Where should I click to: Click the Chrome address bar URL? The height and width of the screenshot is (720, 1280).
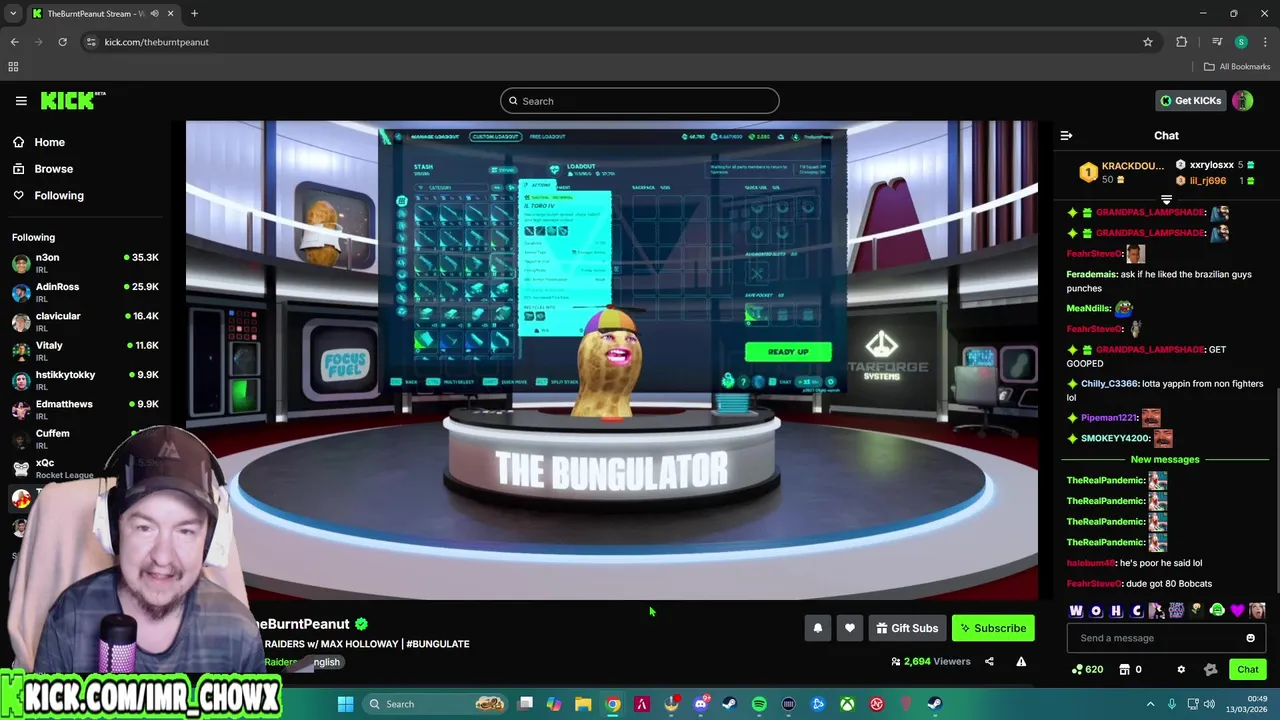157,42
